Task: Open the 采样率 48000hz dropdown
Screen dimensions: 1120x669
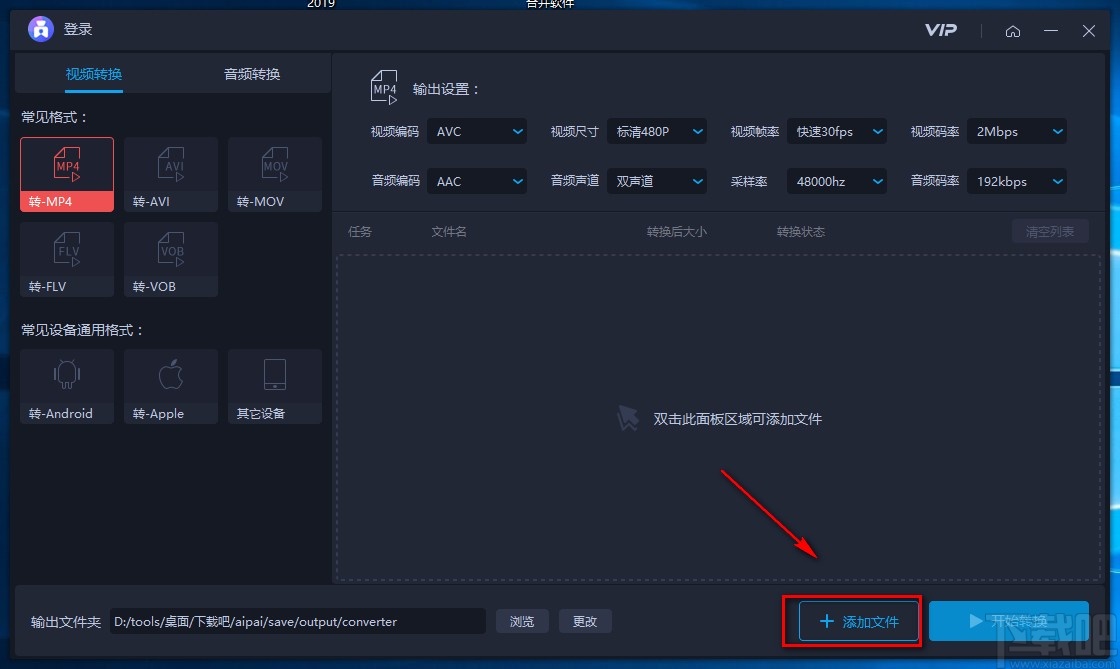Action: (x=837, y=181)
